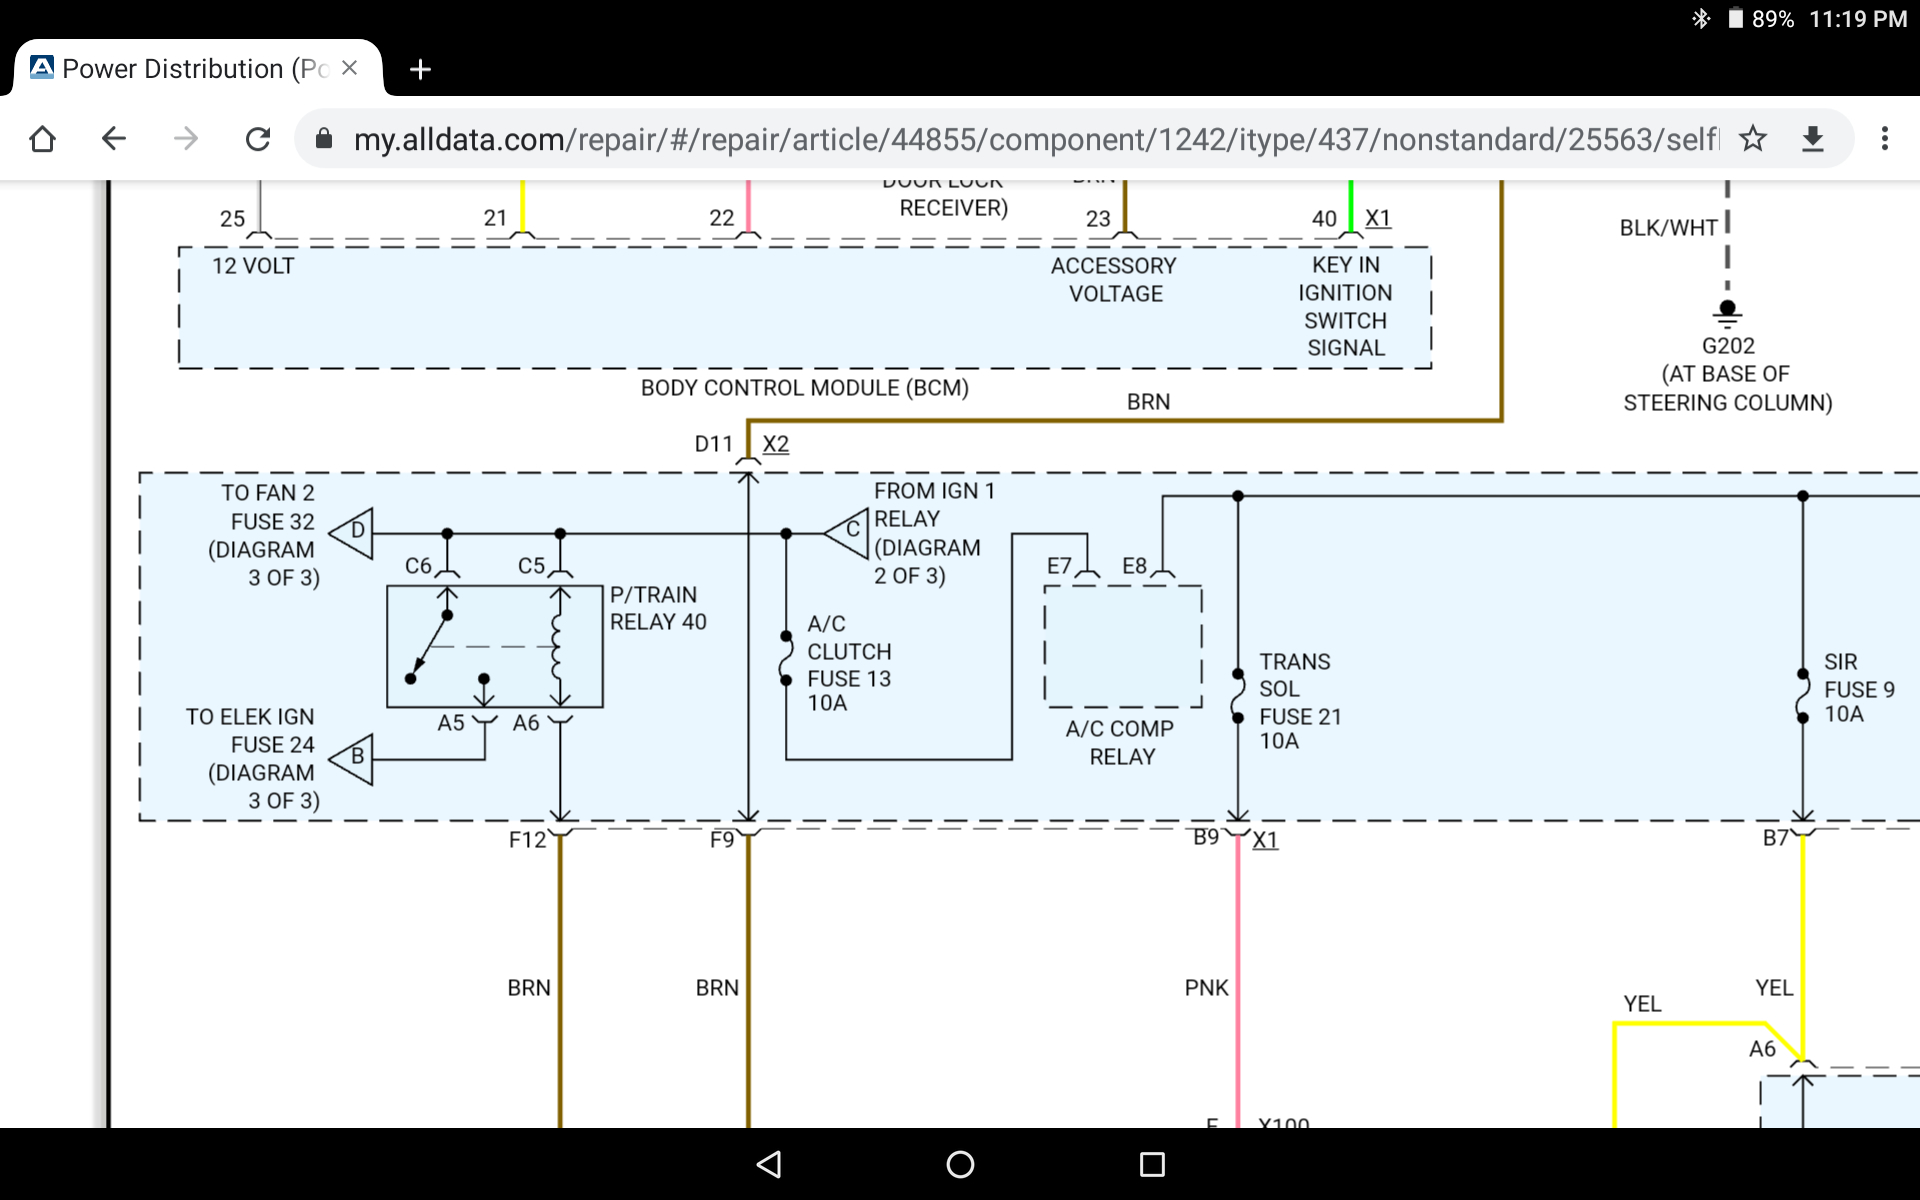The image size is (1920, 1200).
Task: Close the Power Distribution tab
Action: point(349,68)
